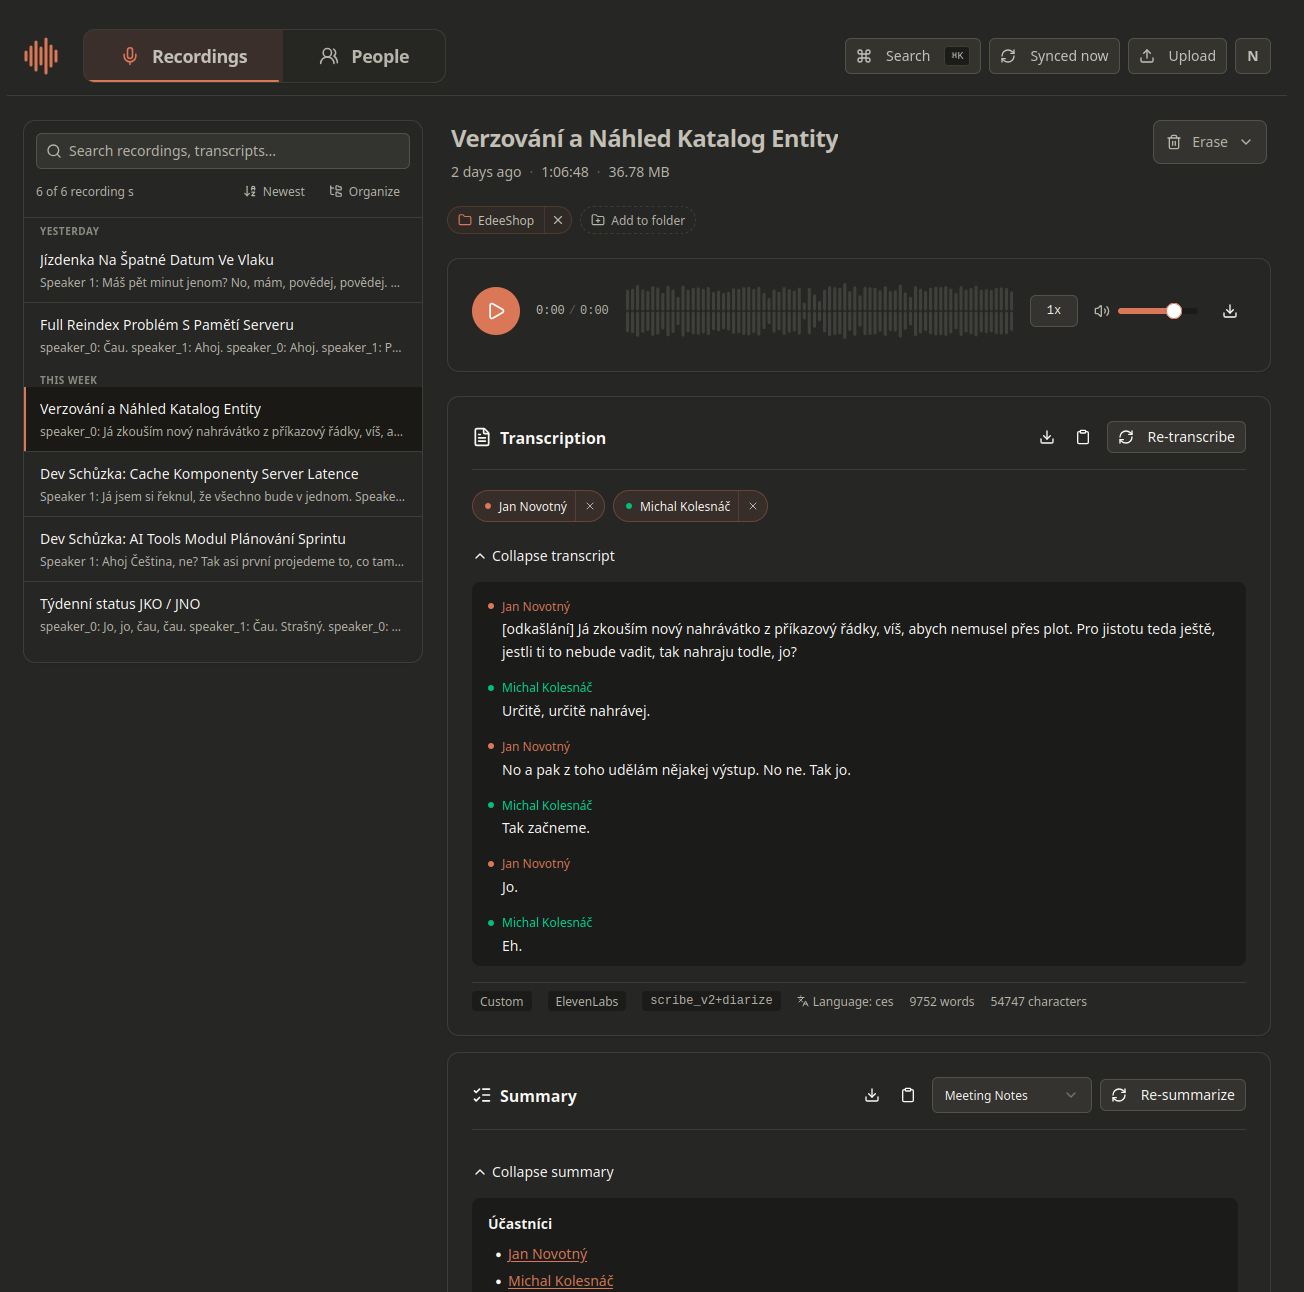Collapse the transcript section

pos(545,556)
